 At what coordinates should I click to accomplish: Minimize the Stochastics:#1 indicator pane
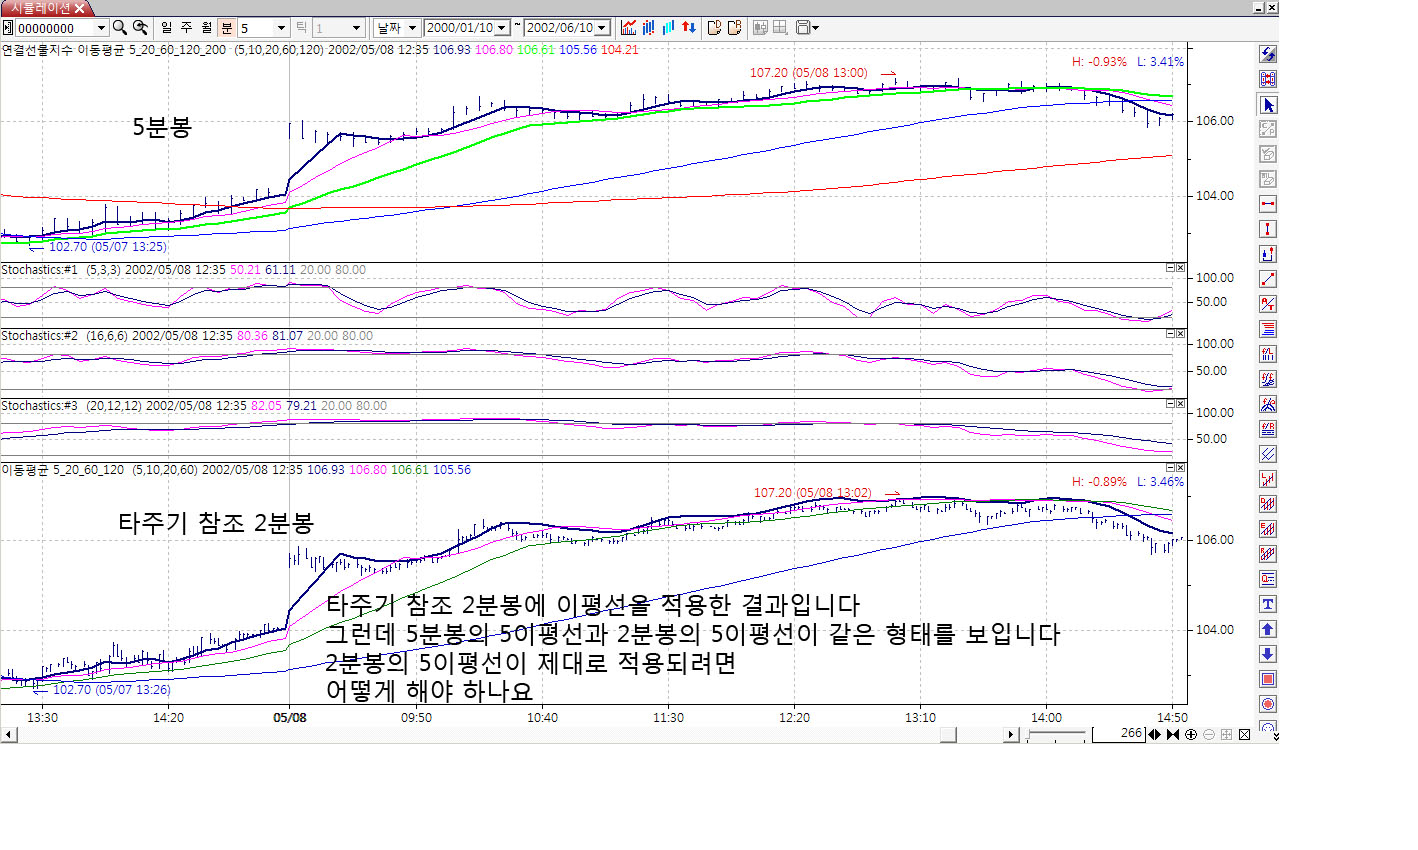tap(1170, 268)
